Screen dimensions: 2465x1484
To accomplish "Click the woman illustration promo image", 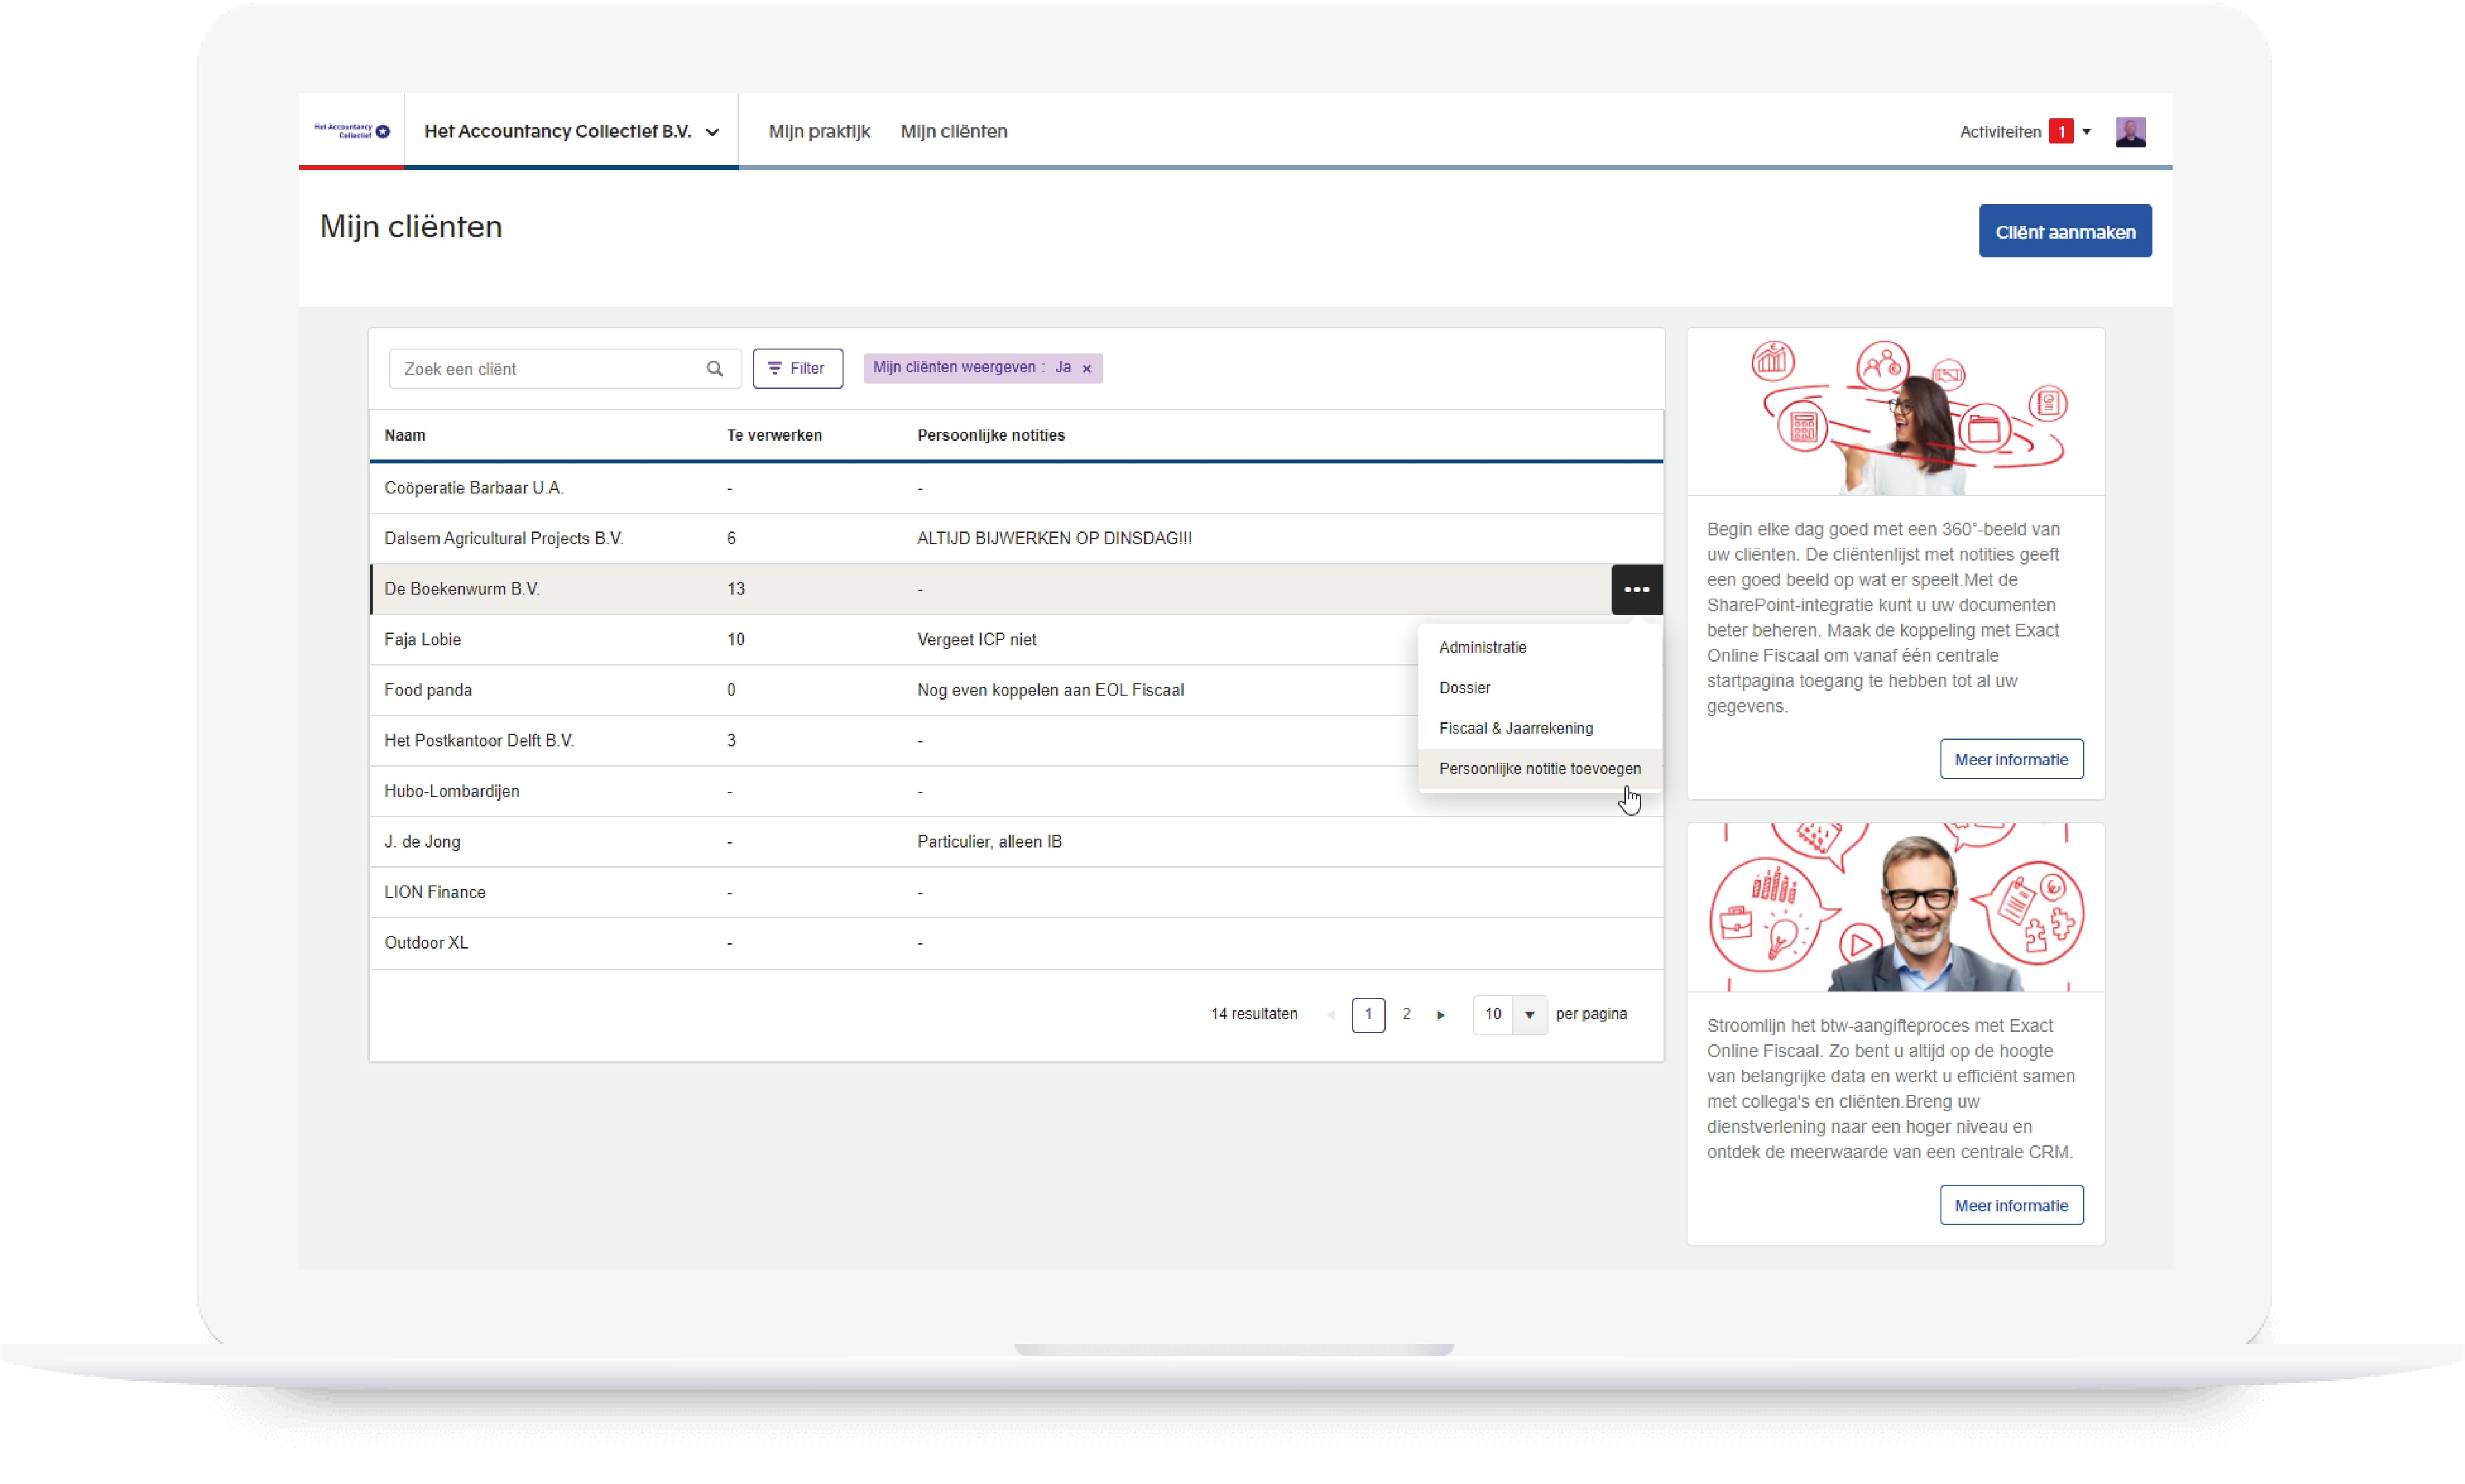I will coord(1895,412).
